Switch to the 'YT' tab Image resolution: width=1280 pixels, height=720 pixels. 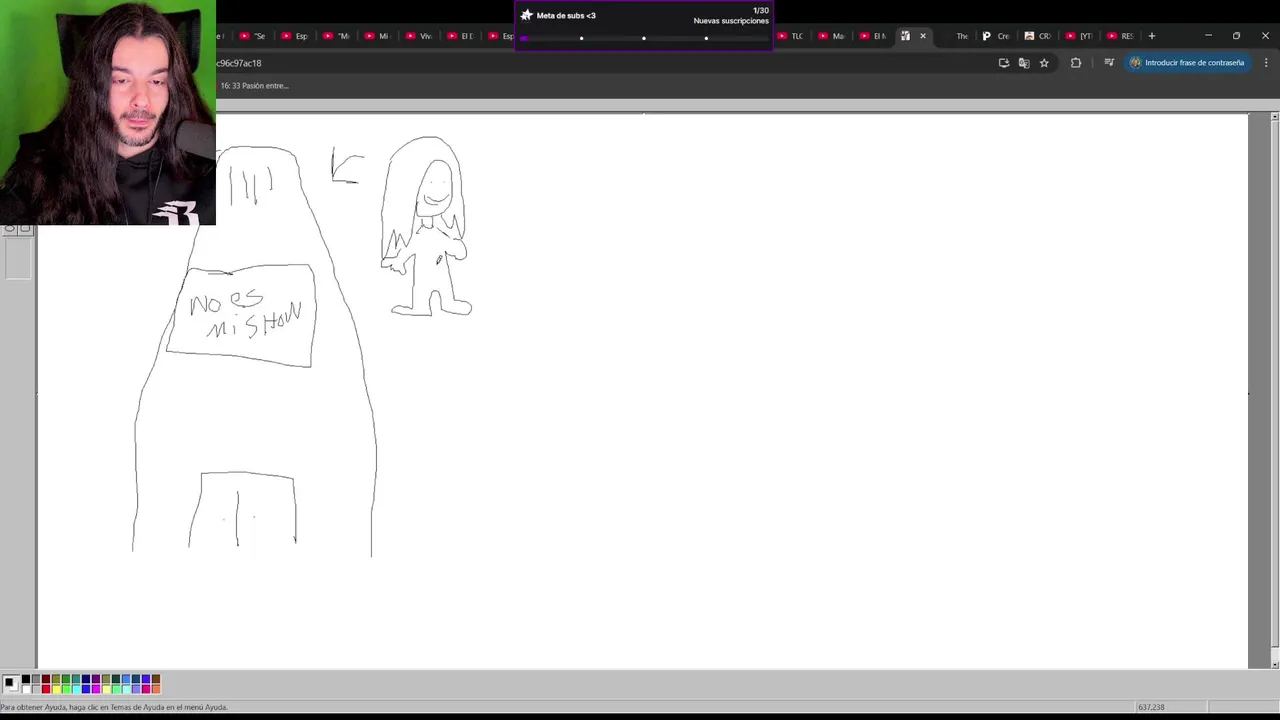point(1079,36)
